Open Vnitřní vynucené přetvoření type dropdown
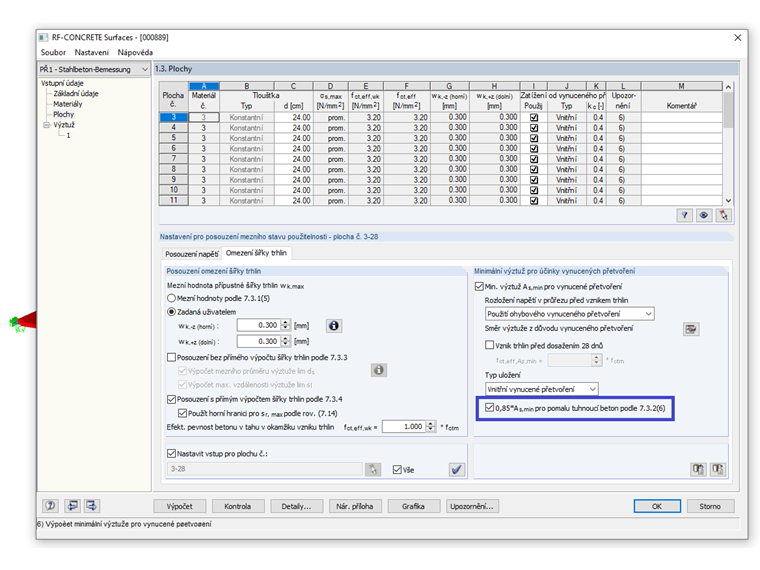The image size is (760, 570). click(x=541, y=389)
